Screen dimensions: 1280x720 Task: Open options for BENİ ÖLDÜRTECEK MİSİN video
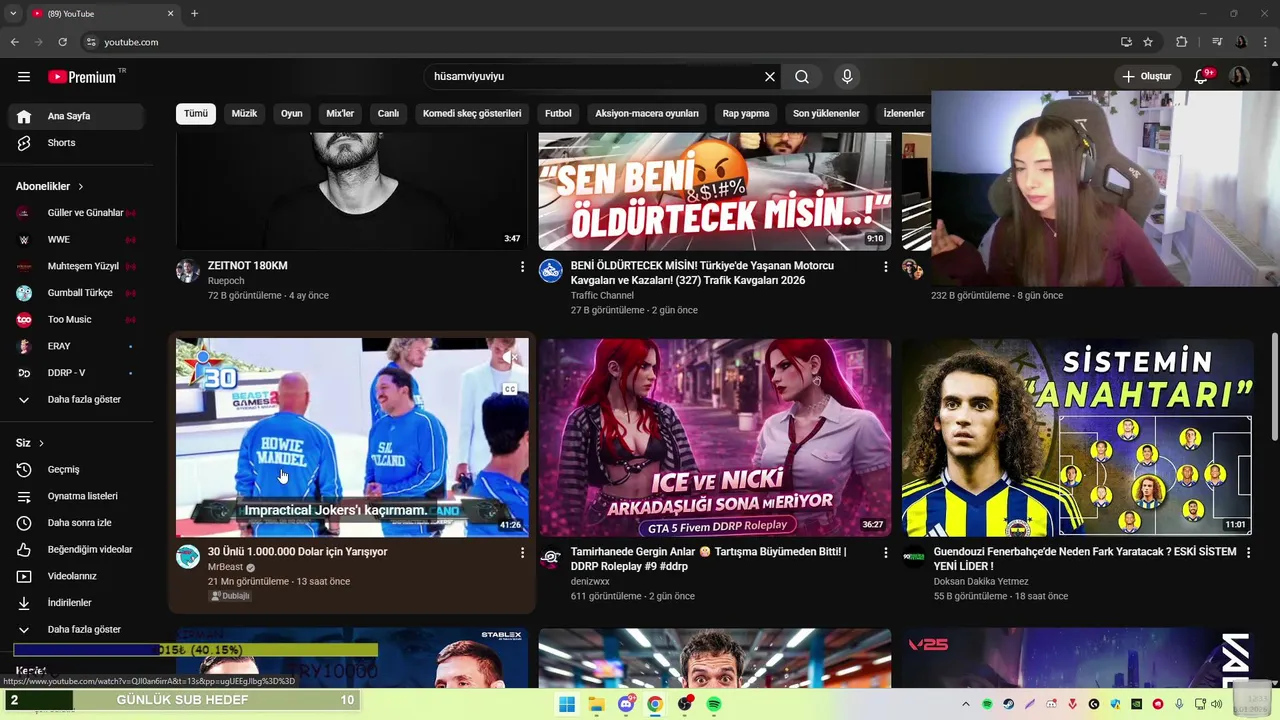pos(885,267)
